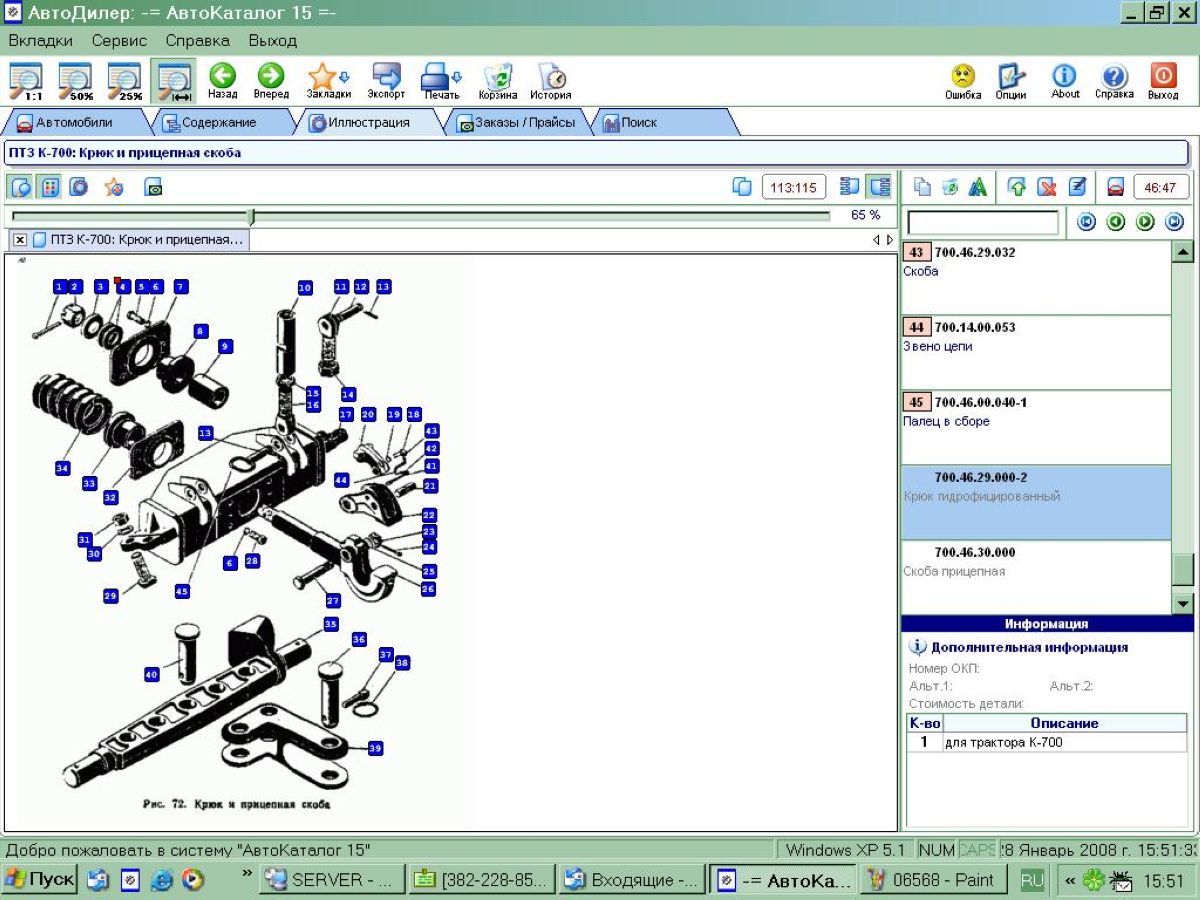Open Опции (Options) from the toolbar
This screenshot has width=1200, height=900.
click(x=1011, y=80)
